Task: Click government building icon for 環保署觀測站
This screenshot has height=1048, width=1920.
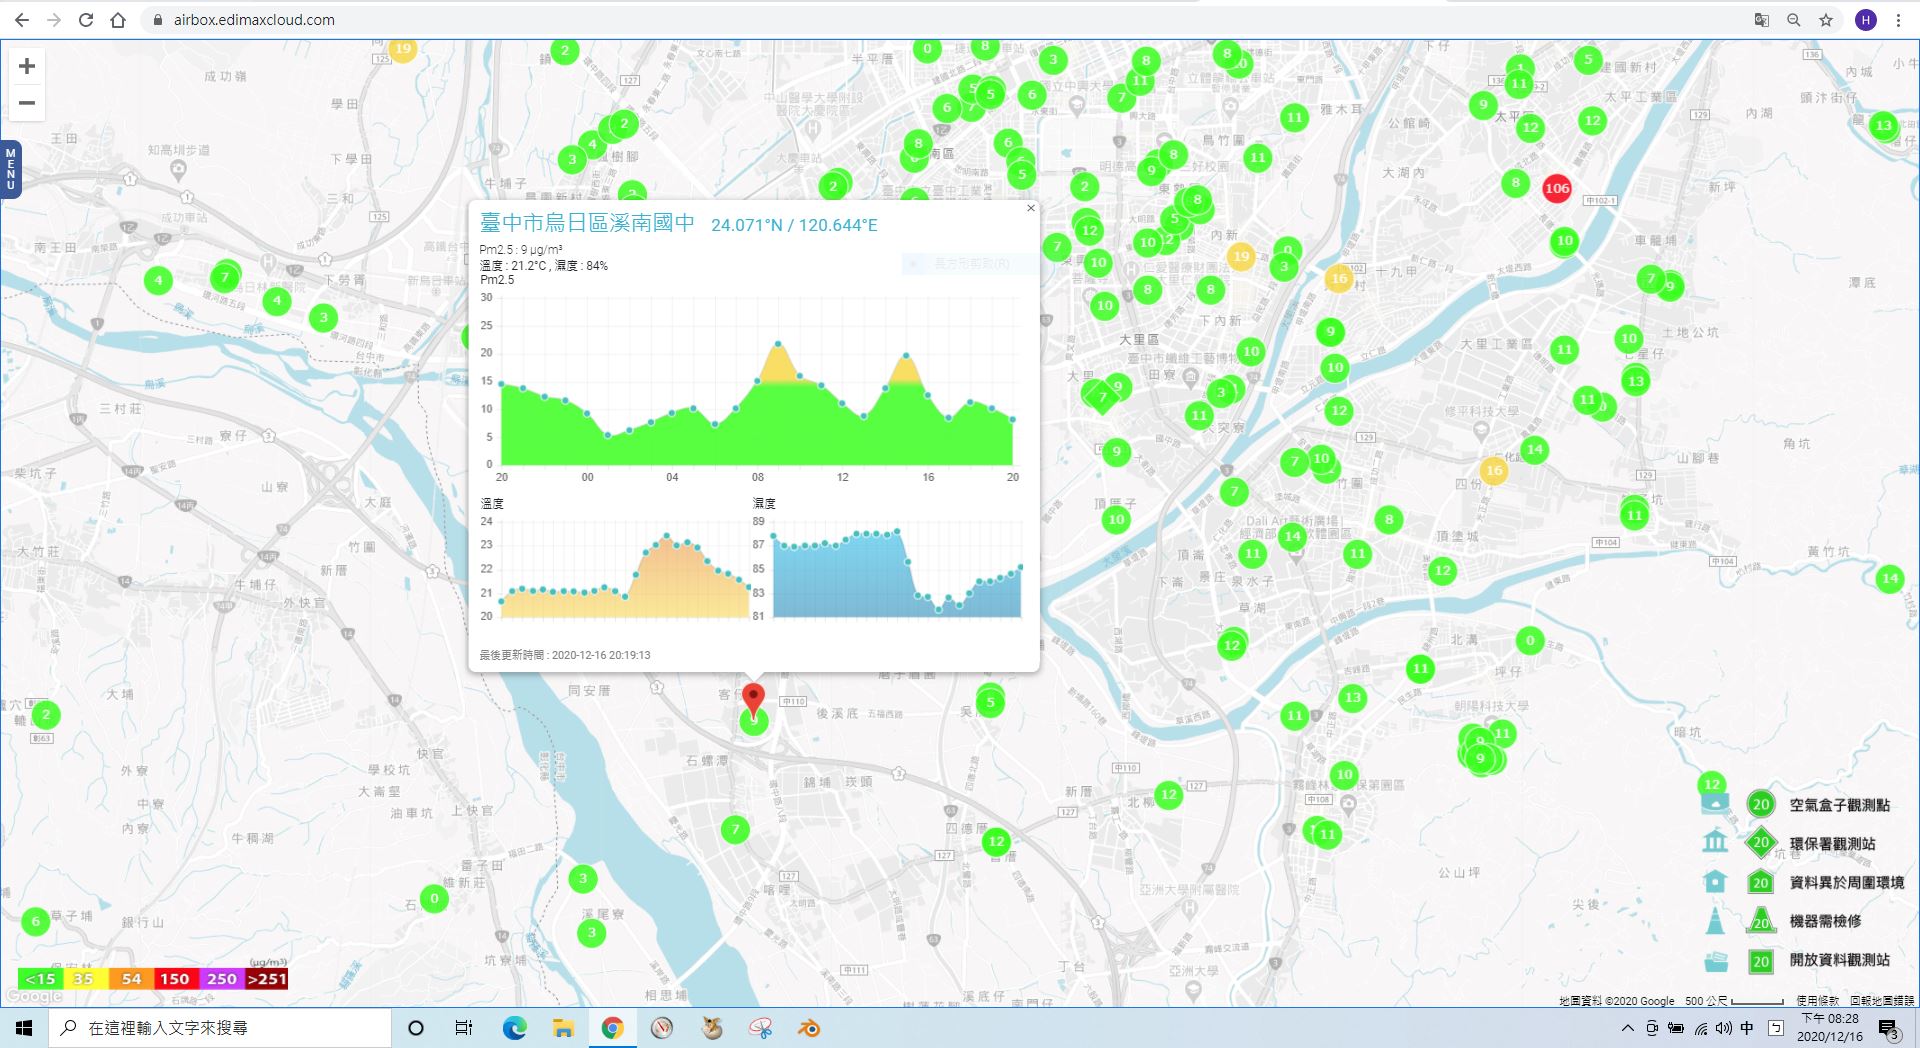Action: (1715, 841)
